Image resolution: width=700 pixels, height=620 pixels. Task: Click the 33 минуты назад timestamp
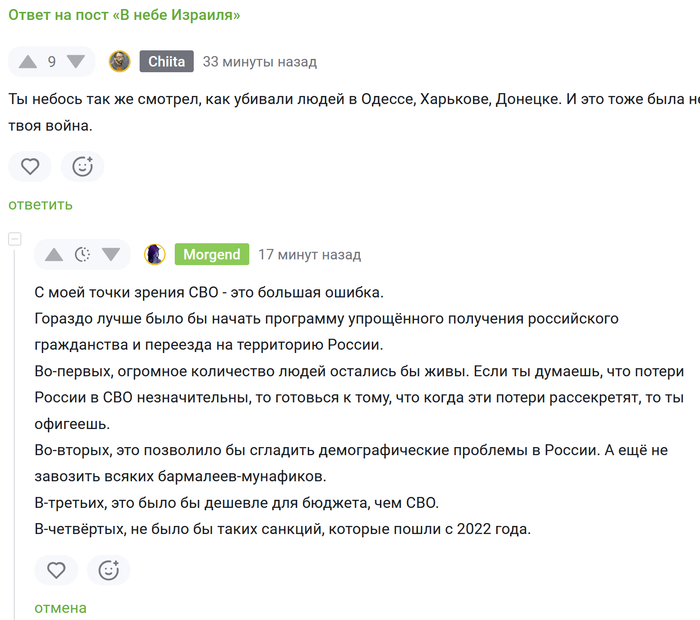click(x=260, y=62)
